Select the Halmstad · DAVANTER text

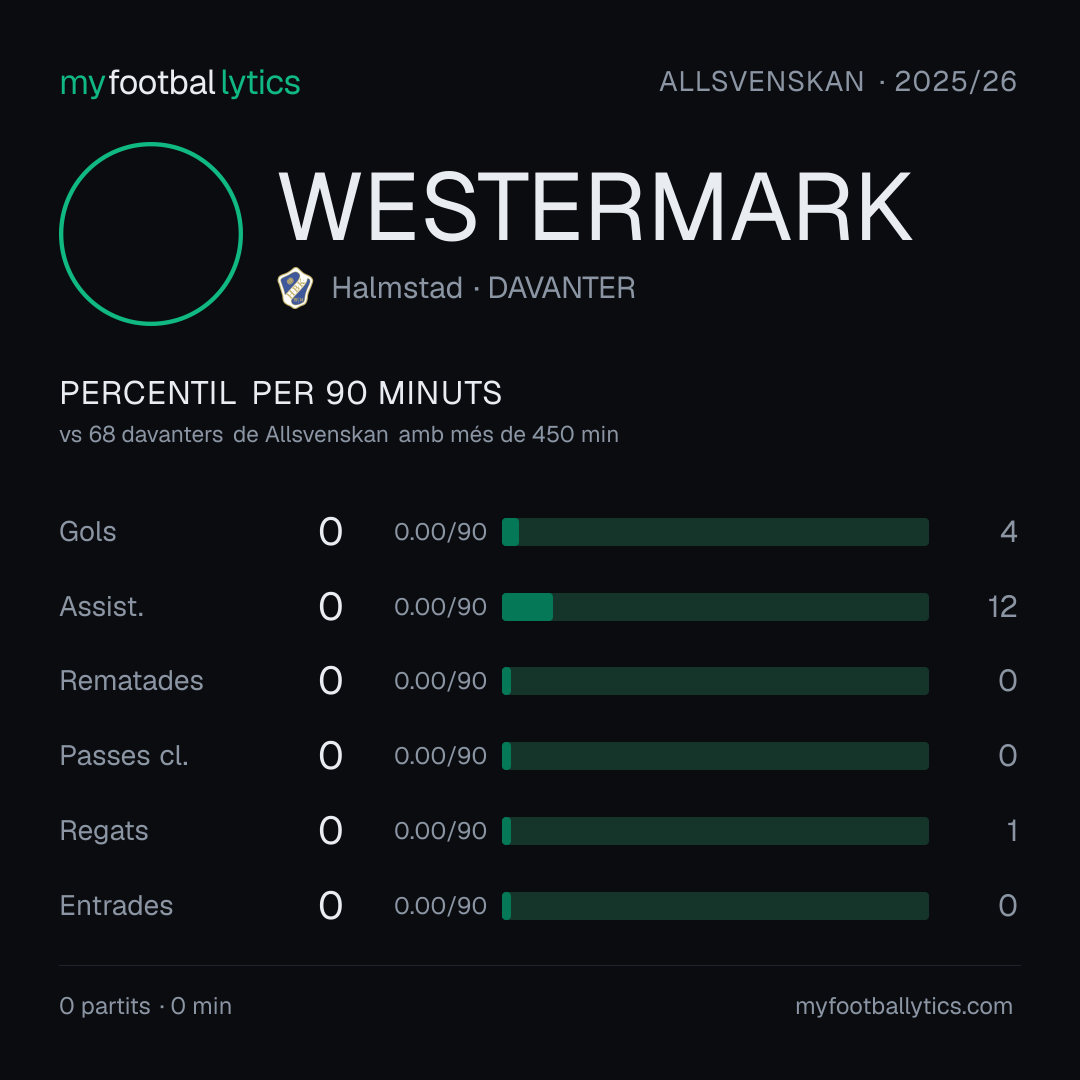click(x=484, y=288)
